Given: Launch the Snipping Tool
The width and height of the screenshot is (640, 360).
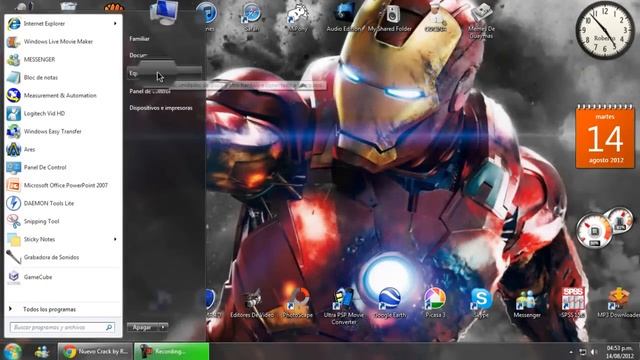Looking at the screenshot, I should pyautogui.click(x=63, y=221).
